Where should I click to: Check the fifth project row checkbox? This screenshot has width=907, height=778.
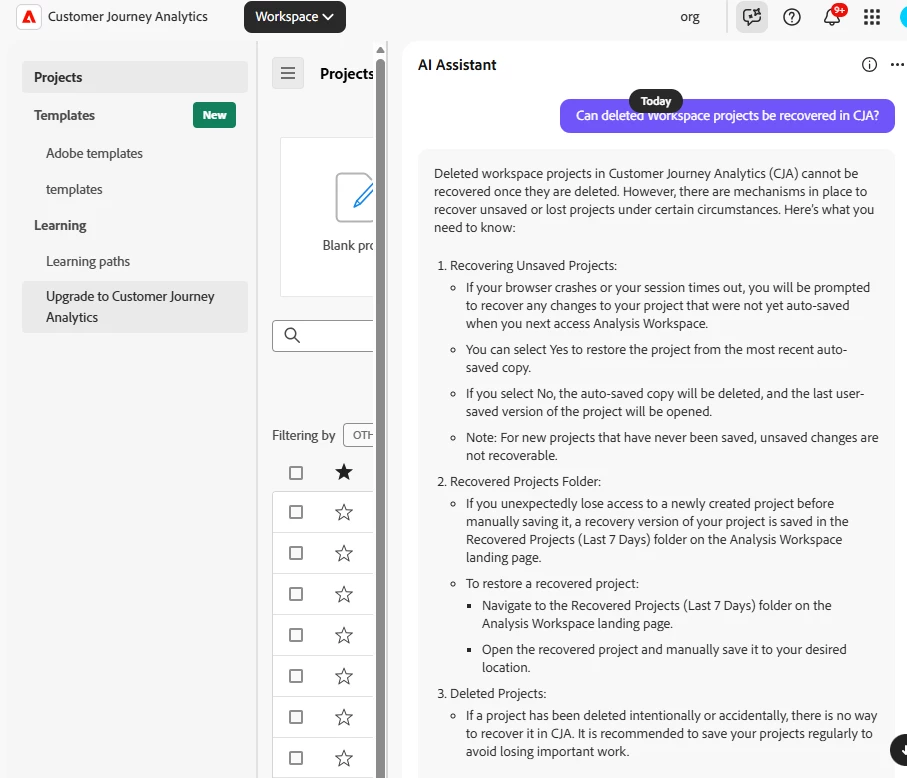click(296, 676)
